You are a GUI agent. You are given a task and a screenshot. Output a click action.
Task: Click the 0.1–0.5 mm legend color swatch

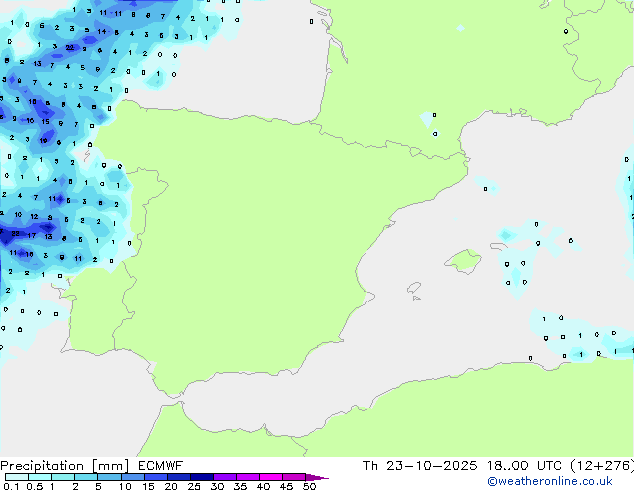(17, 477)
